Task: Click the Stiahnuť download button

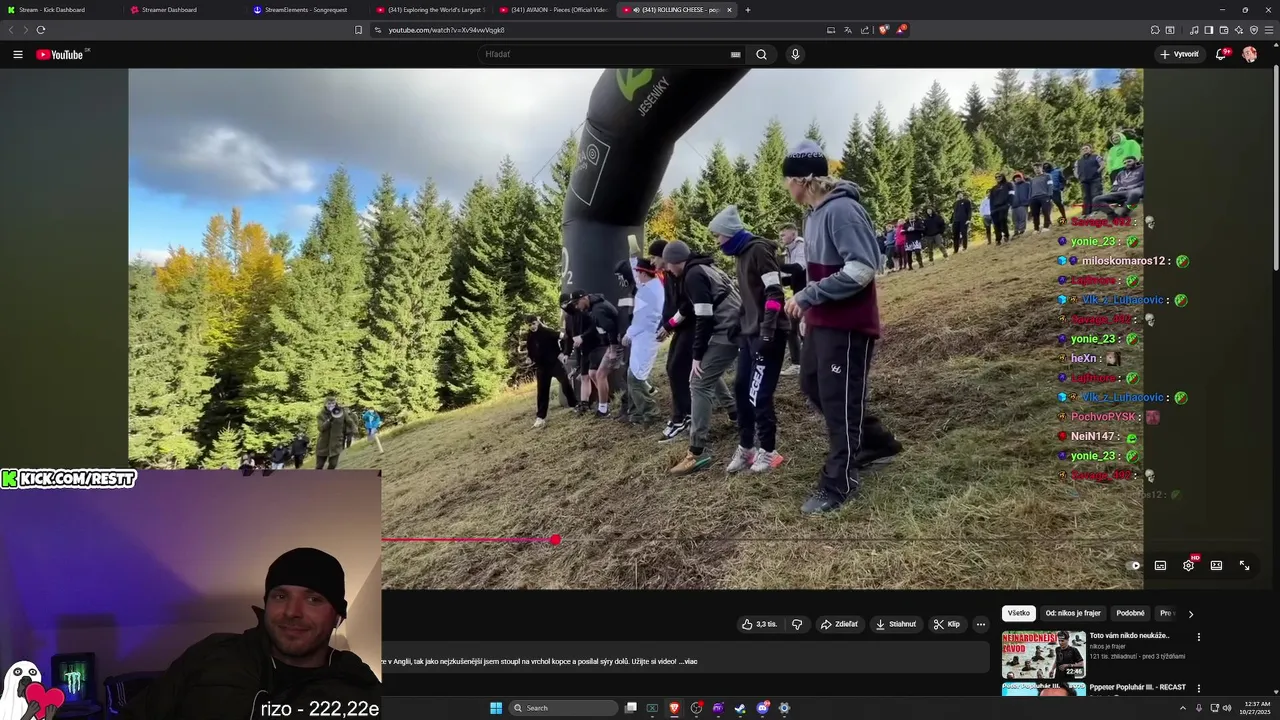Action: 896,624
